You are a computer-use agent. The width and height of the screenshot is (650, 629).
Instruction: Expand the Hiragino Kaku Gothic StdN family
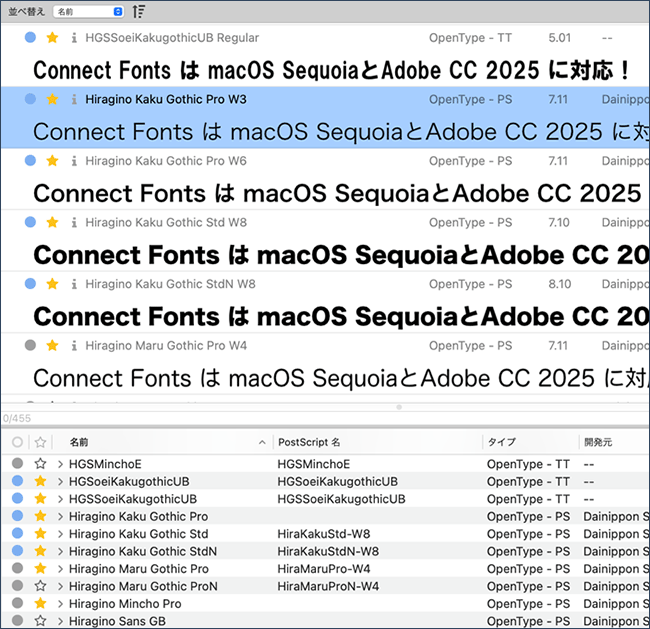60,551
